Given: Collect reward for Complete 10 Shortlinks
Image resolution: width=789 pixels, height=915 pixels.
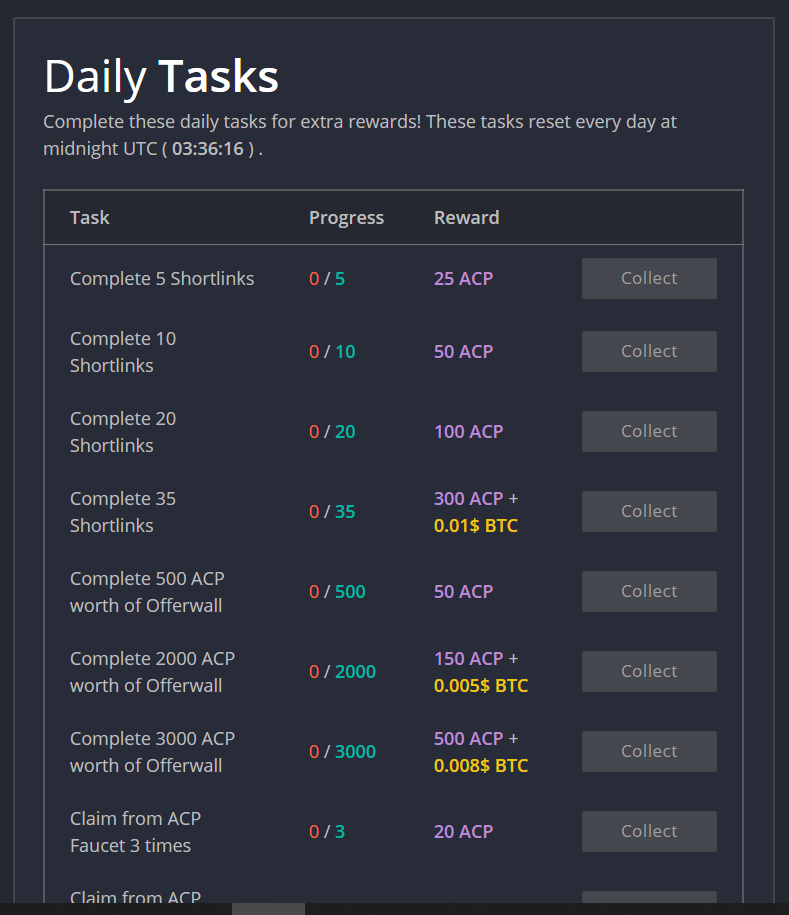Looking at the screenshot, I should click(649, 351).
